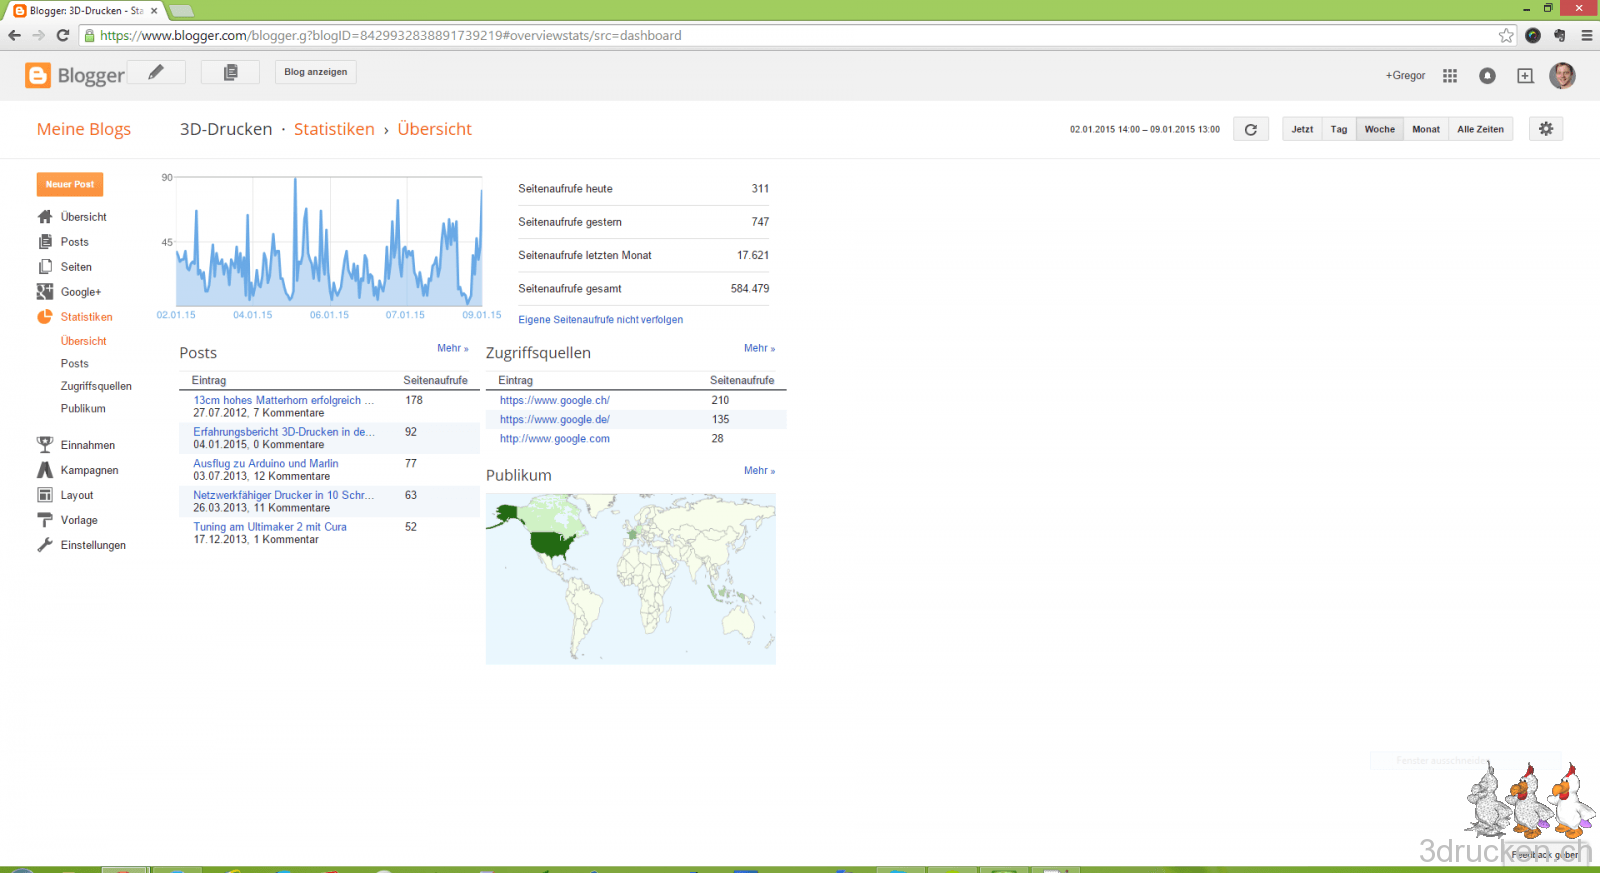Open Mehr link for Posts section
The height and width of the screenshot is (873, 1600).
coord(452,348)
